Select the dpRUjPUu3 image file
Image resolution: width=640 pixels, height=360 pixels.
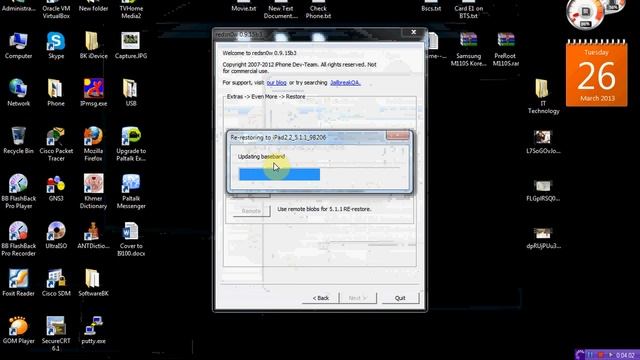click(x=543, y=237)
